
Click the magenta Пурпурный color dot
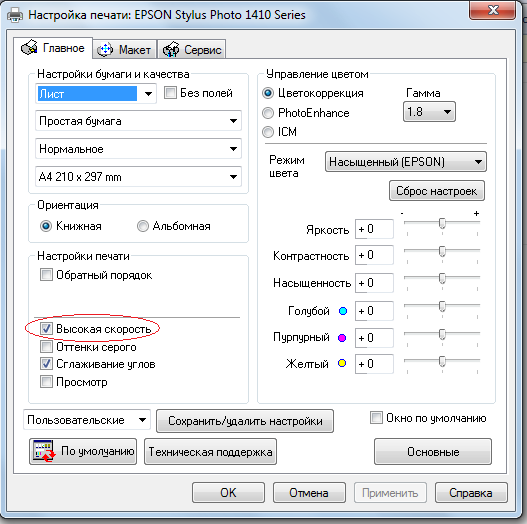pyautogui.click(x=342, y=338)
